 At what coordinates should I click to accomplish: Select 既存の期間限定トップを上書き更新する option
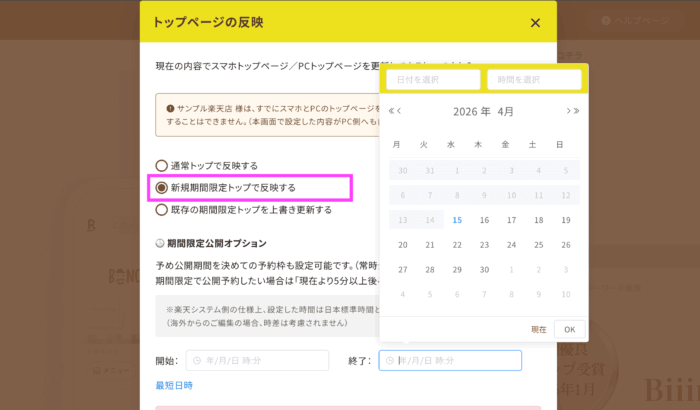pyautogui.click(x=161, y=210)
